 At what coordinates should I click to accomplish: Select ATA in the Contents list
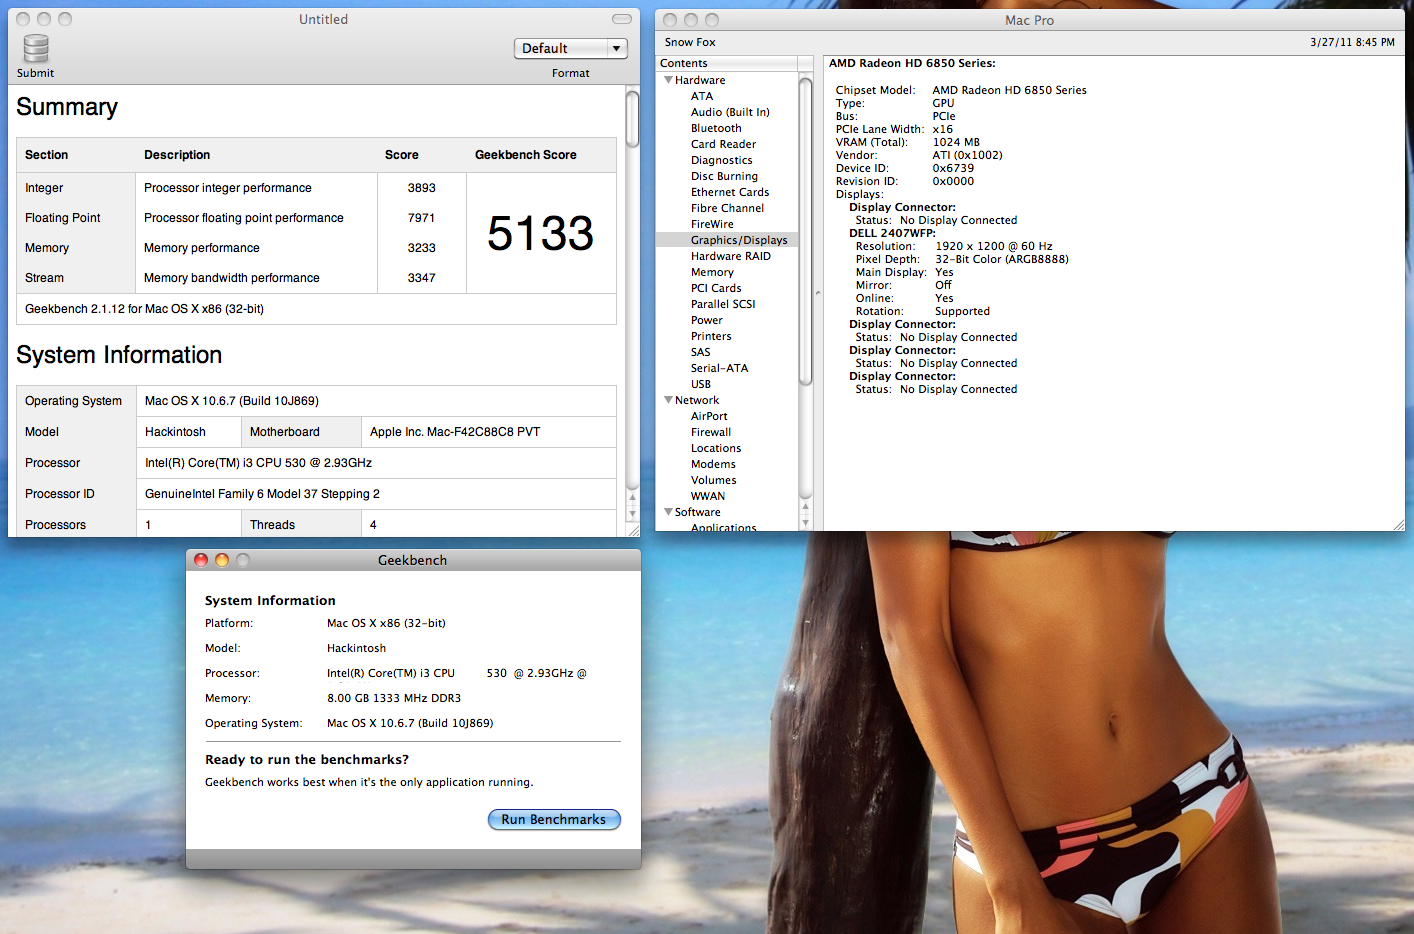[702, 96]
